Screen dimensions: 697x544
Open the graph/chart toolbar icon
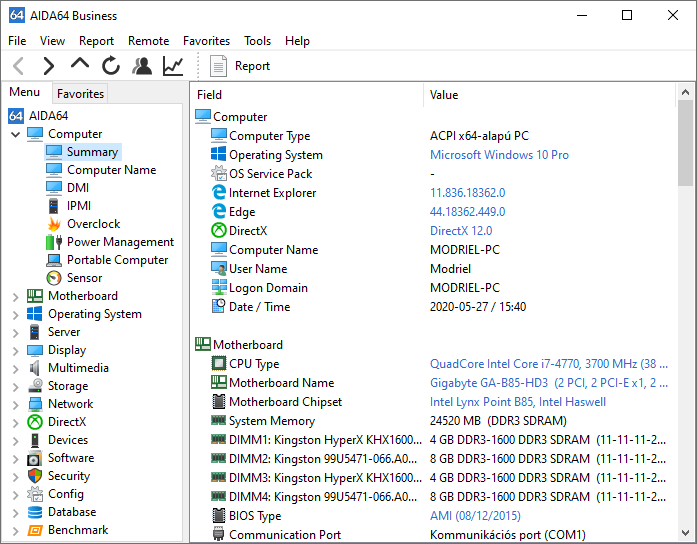173,66
